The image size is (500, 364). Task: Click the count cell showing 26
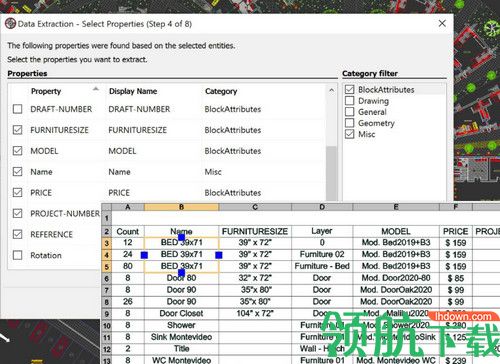point(128,301)
